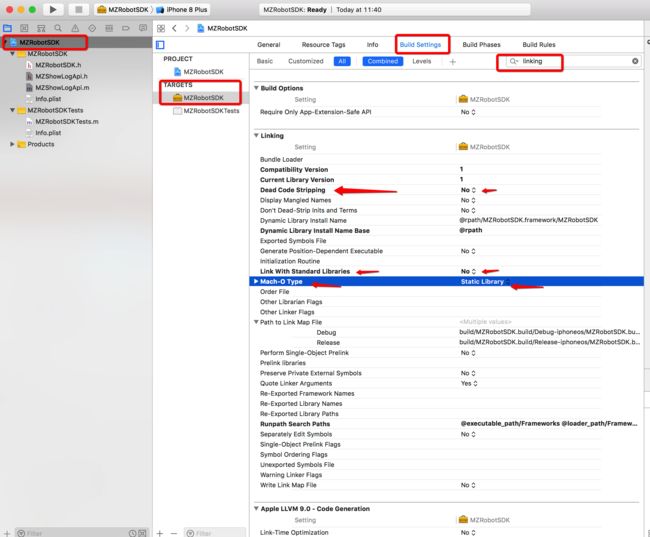Switch to the Resource Tags tab
The height and width of the screenshot is (537, 650).
[x=323, y=45]
